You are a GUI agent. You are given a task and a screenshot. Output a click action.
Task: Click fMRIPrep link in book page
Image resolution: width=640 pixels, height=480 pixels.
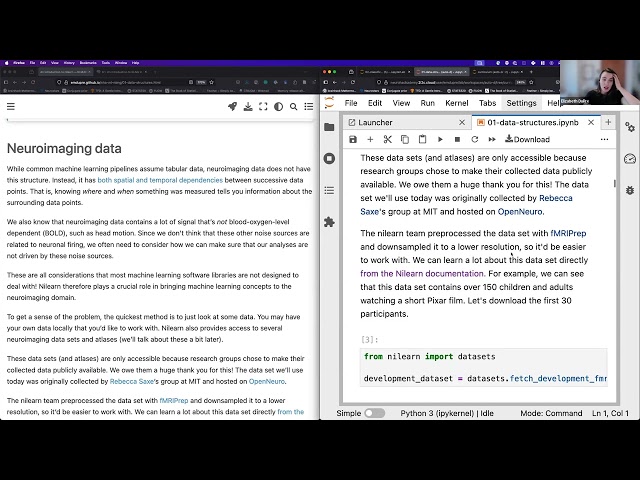point(174,400)
